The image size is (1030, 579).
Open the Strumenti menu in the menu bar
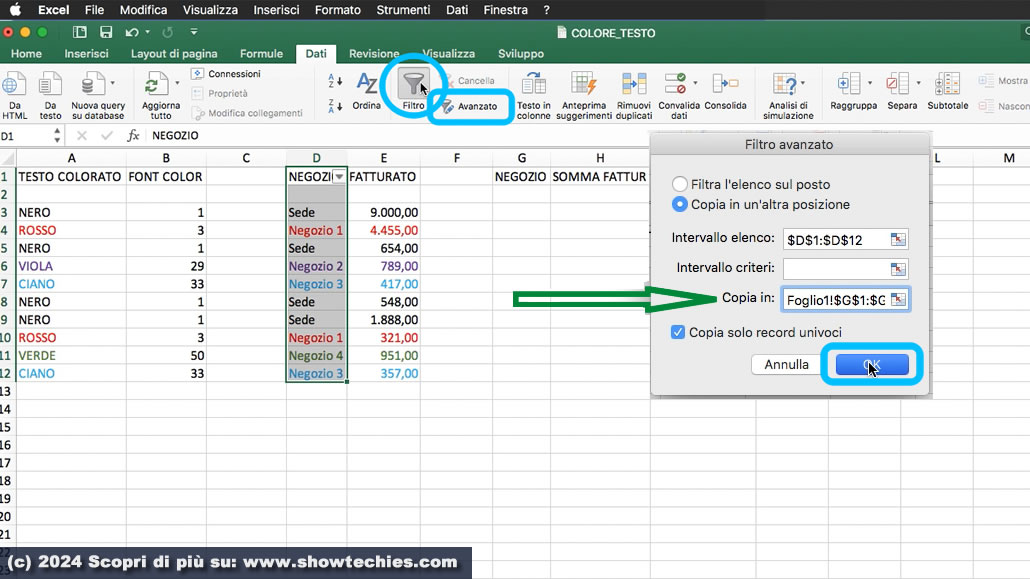[403, 10]
